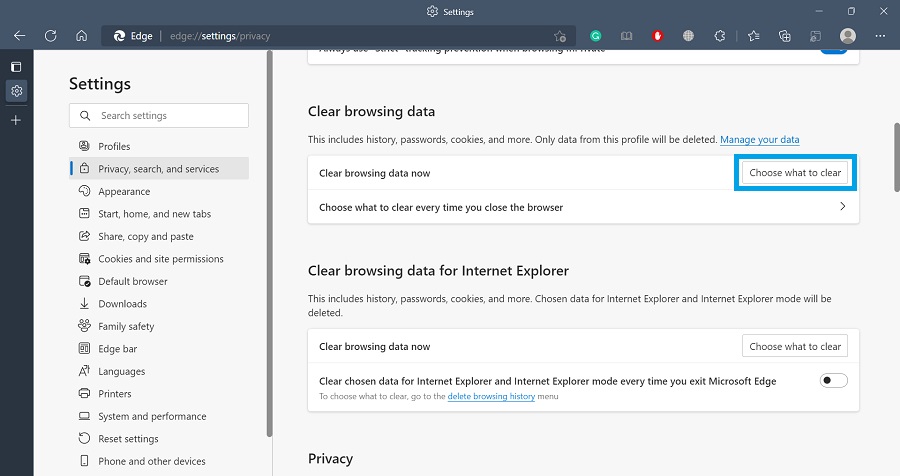Viewport: 900px width, 476px height.
Task: Open Cookies and site permissions section
Action: (160, 259)
